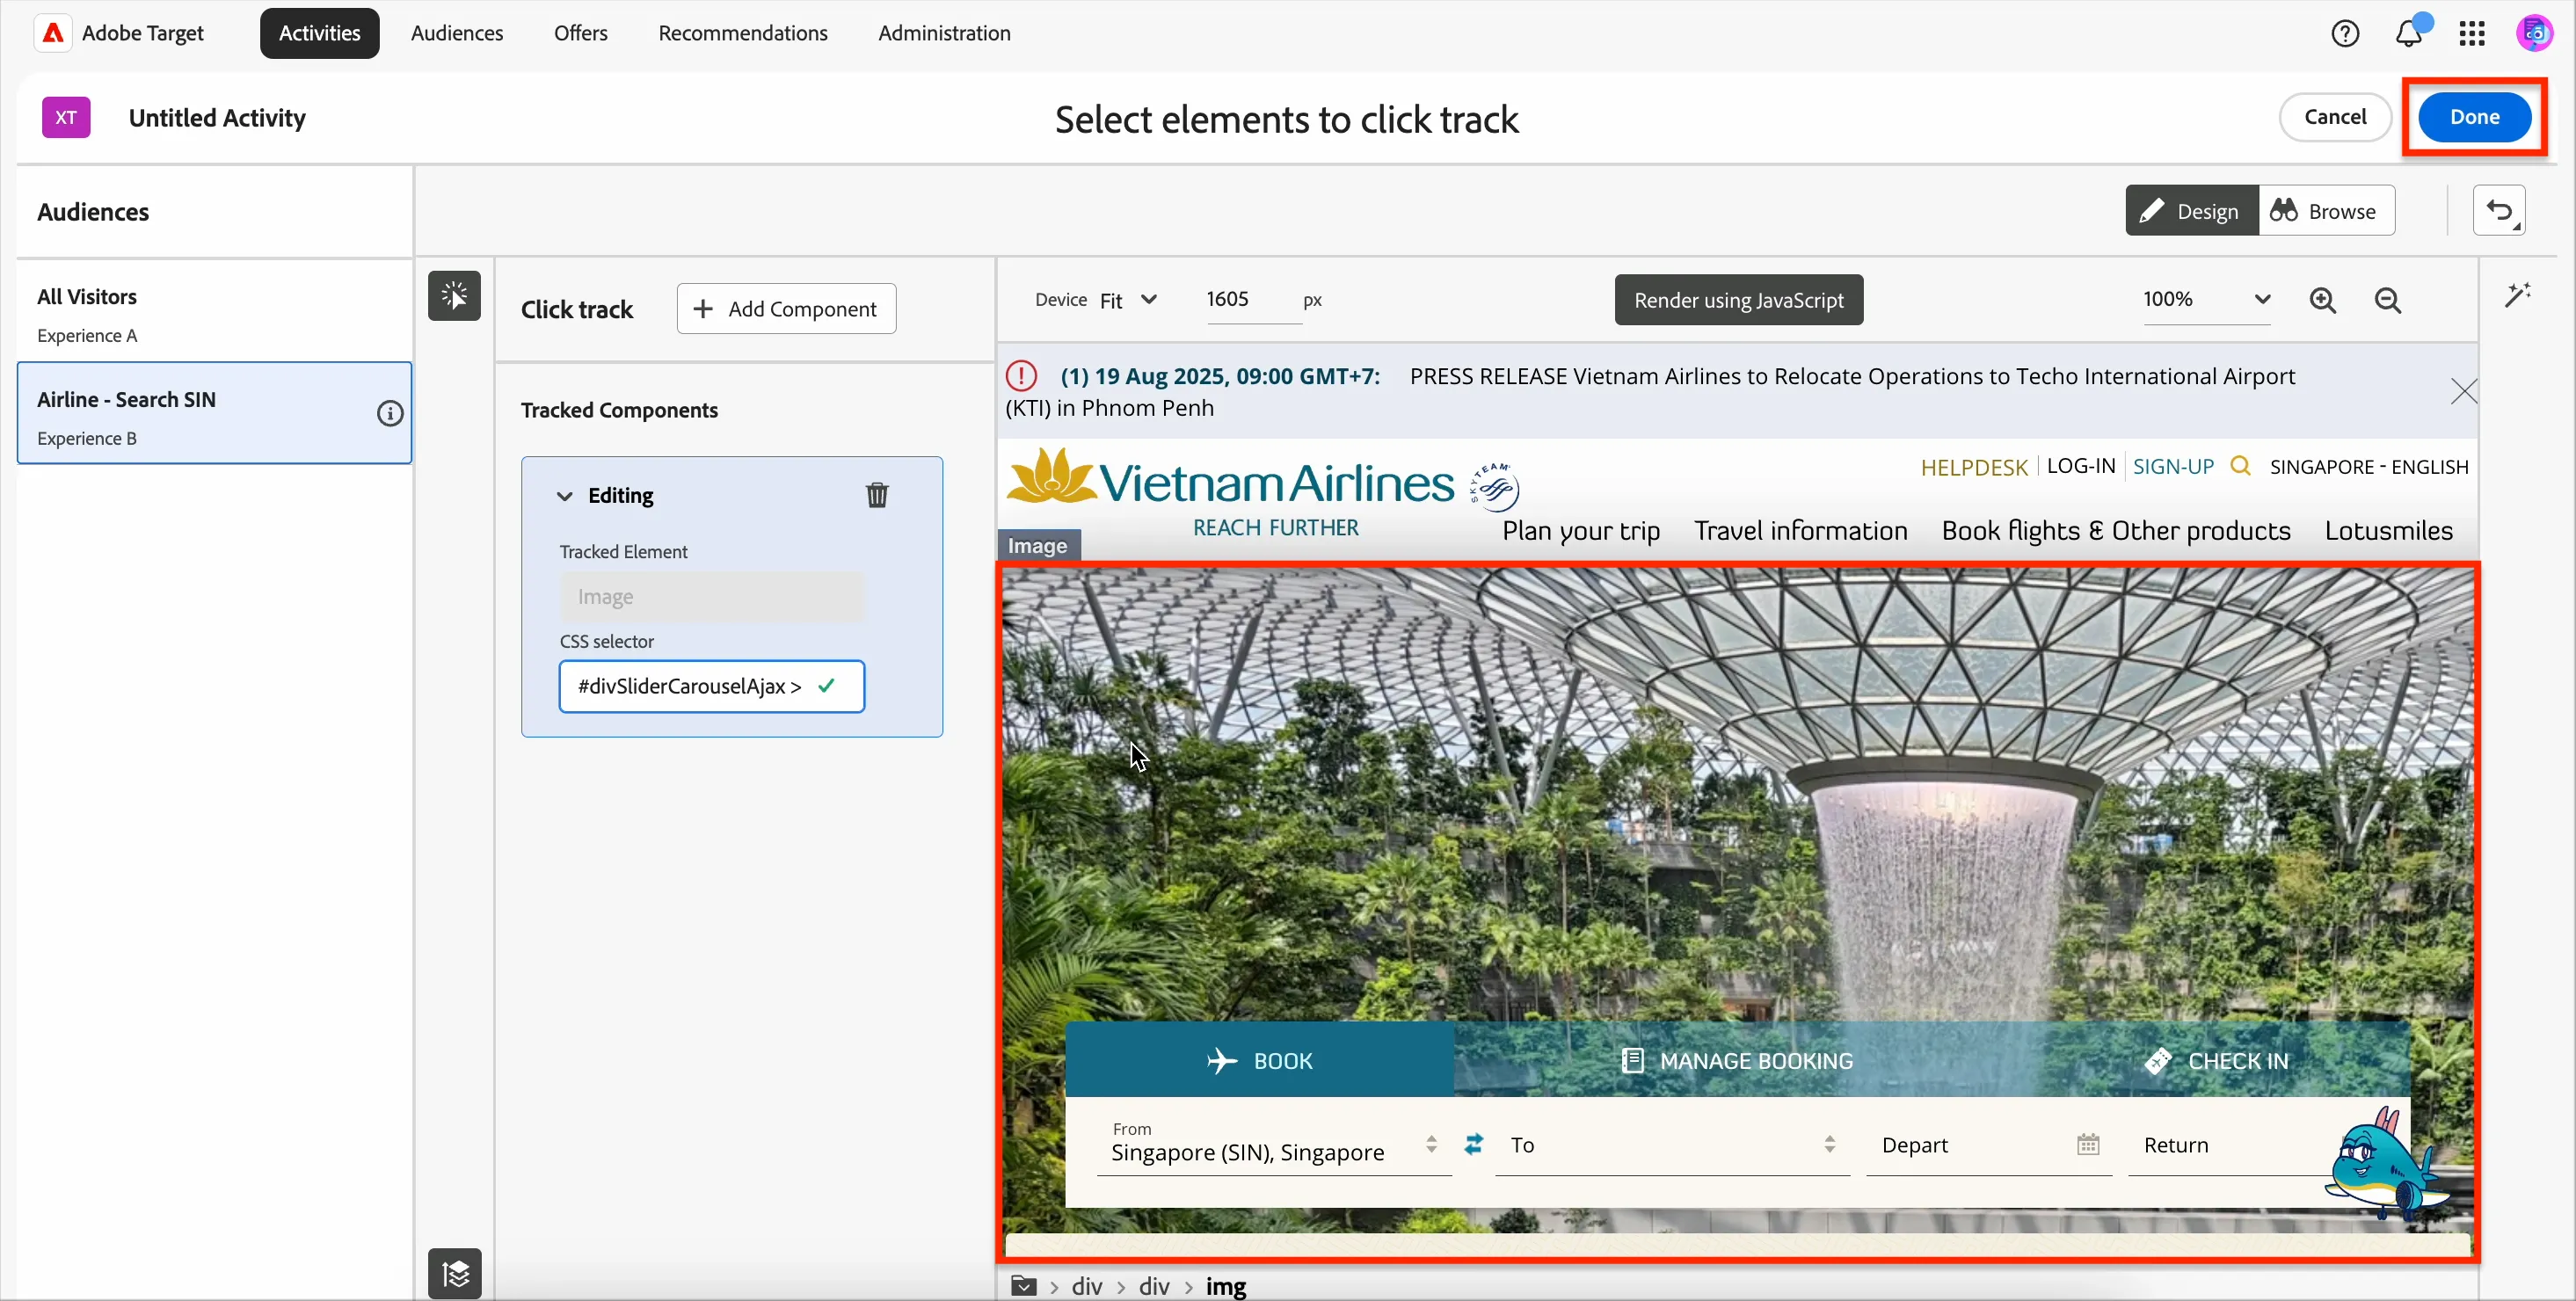Zoom in with the magnifier plus icon
The image size is (2576, 1301).
tap(2323, 300)
